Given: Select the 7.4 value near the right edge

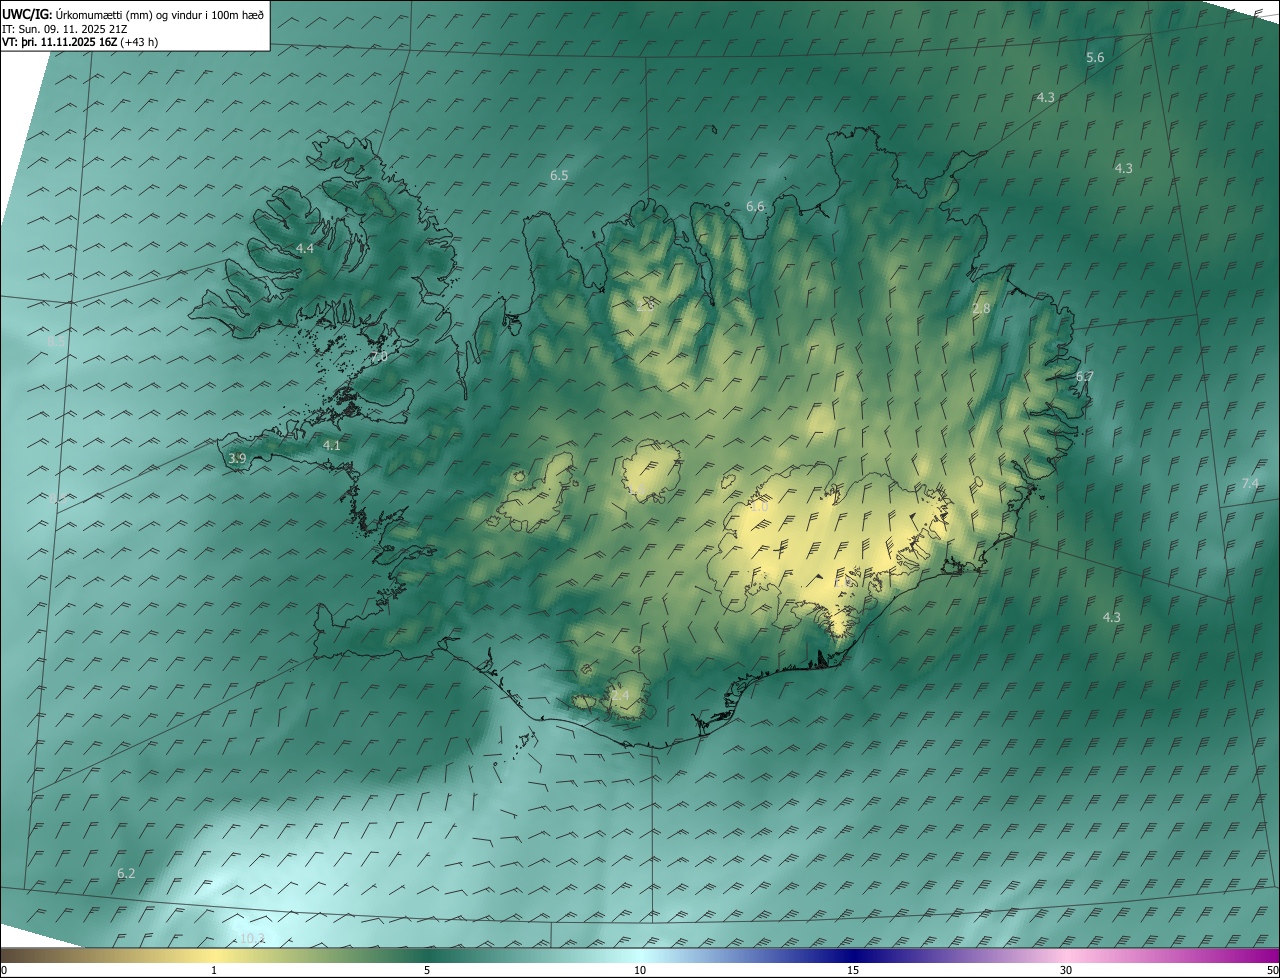Looking at the screenshot, I should pyautogui.click(x=1250, y=483).
